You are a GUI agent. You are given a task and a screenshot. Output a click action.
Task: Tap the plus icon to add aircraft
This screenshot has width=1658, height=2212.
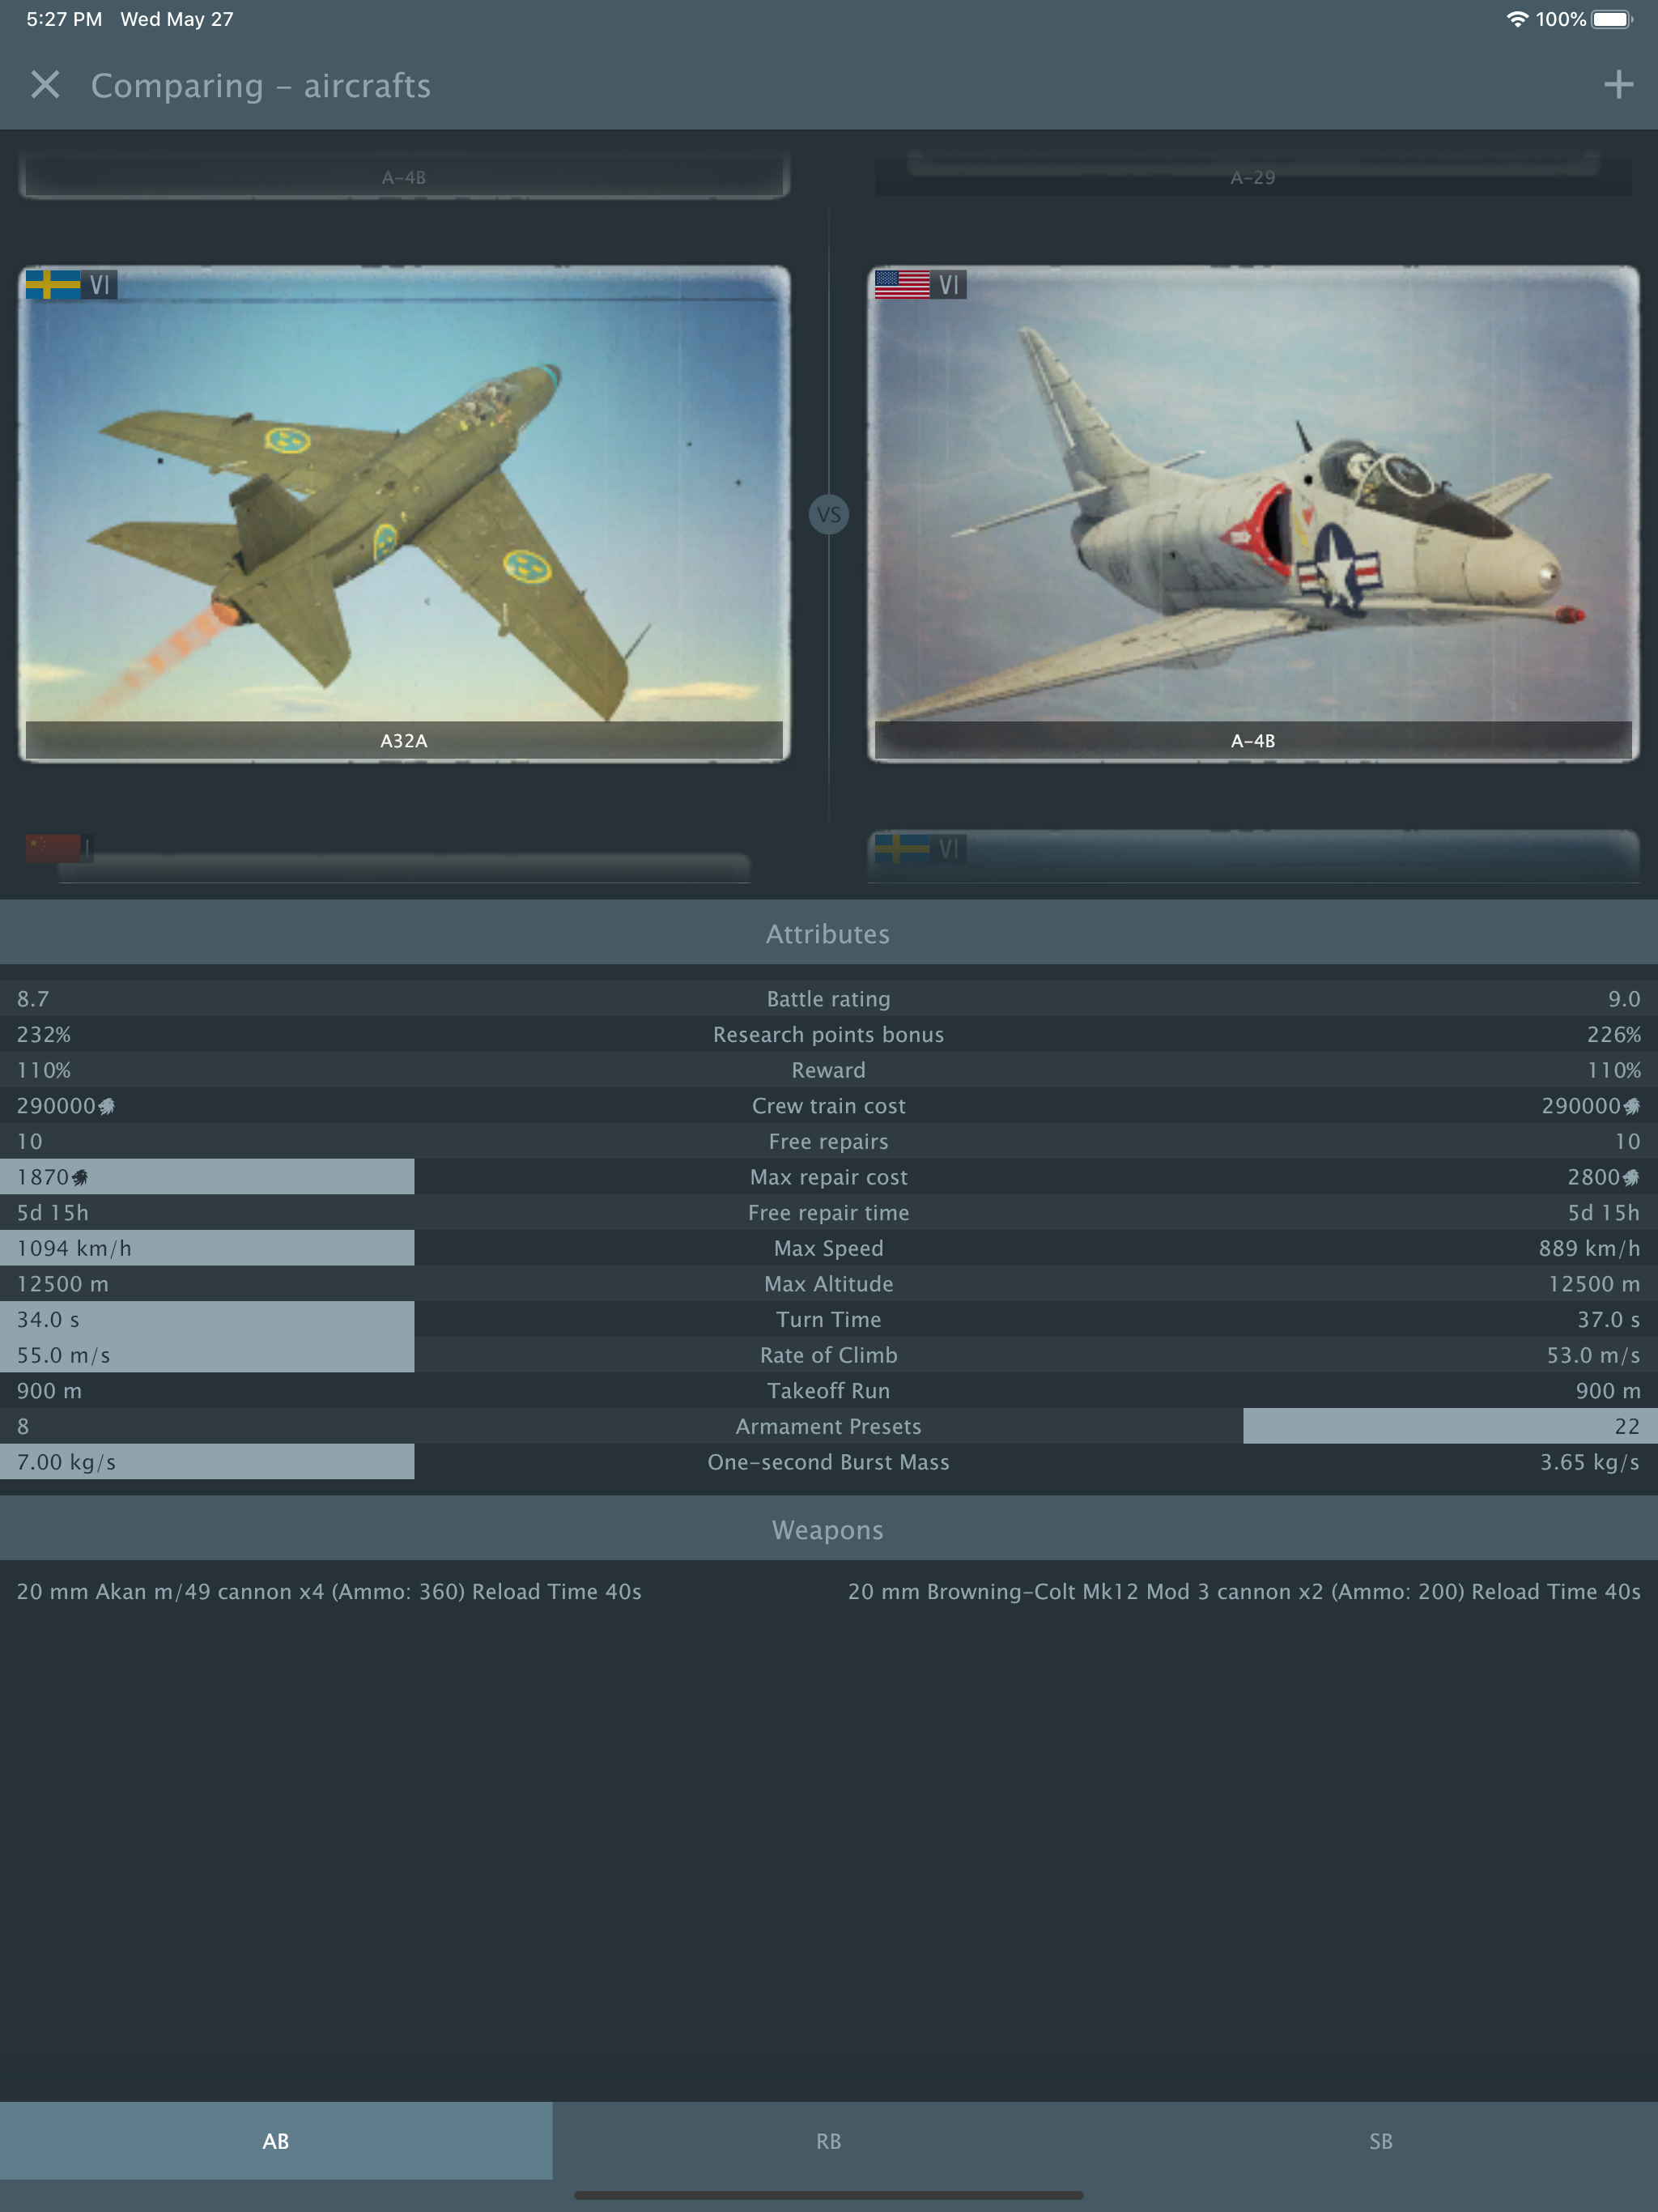pos(1618,85)
